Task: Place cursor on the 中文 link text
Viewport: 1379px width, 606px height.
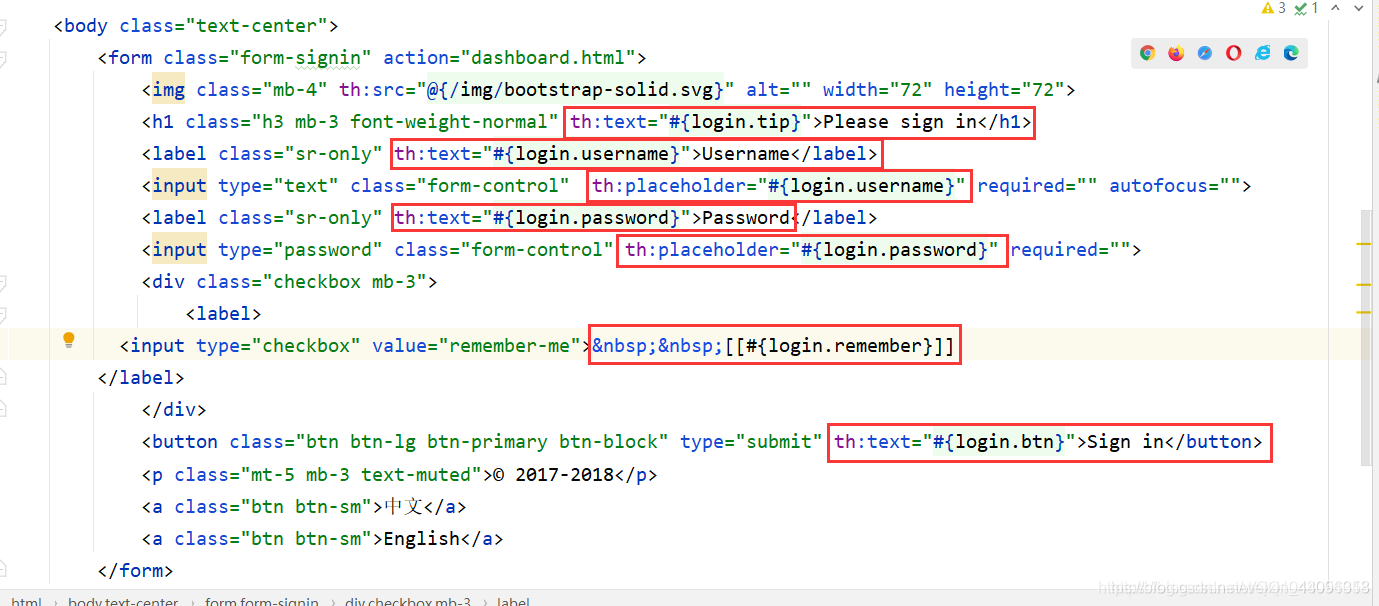Action: click(405, 506)
